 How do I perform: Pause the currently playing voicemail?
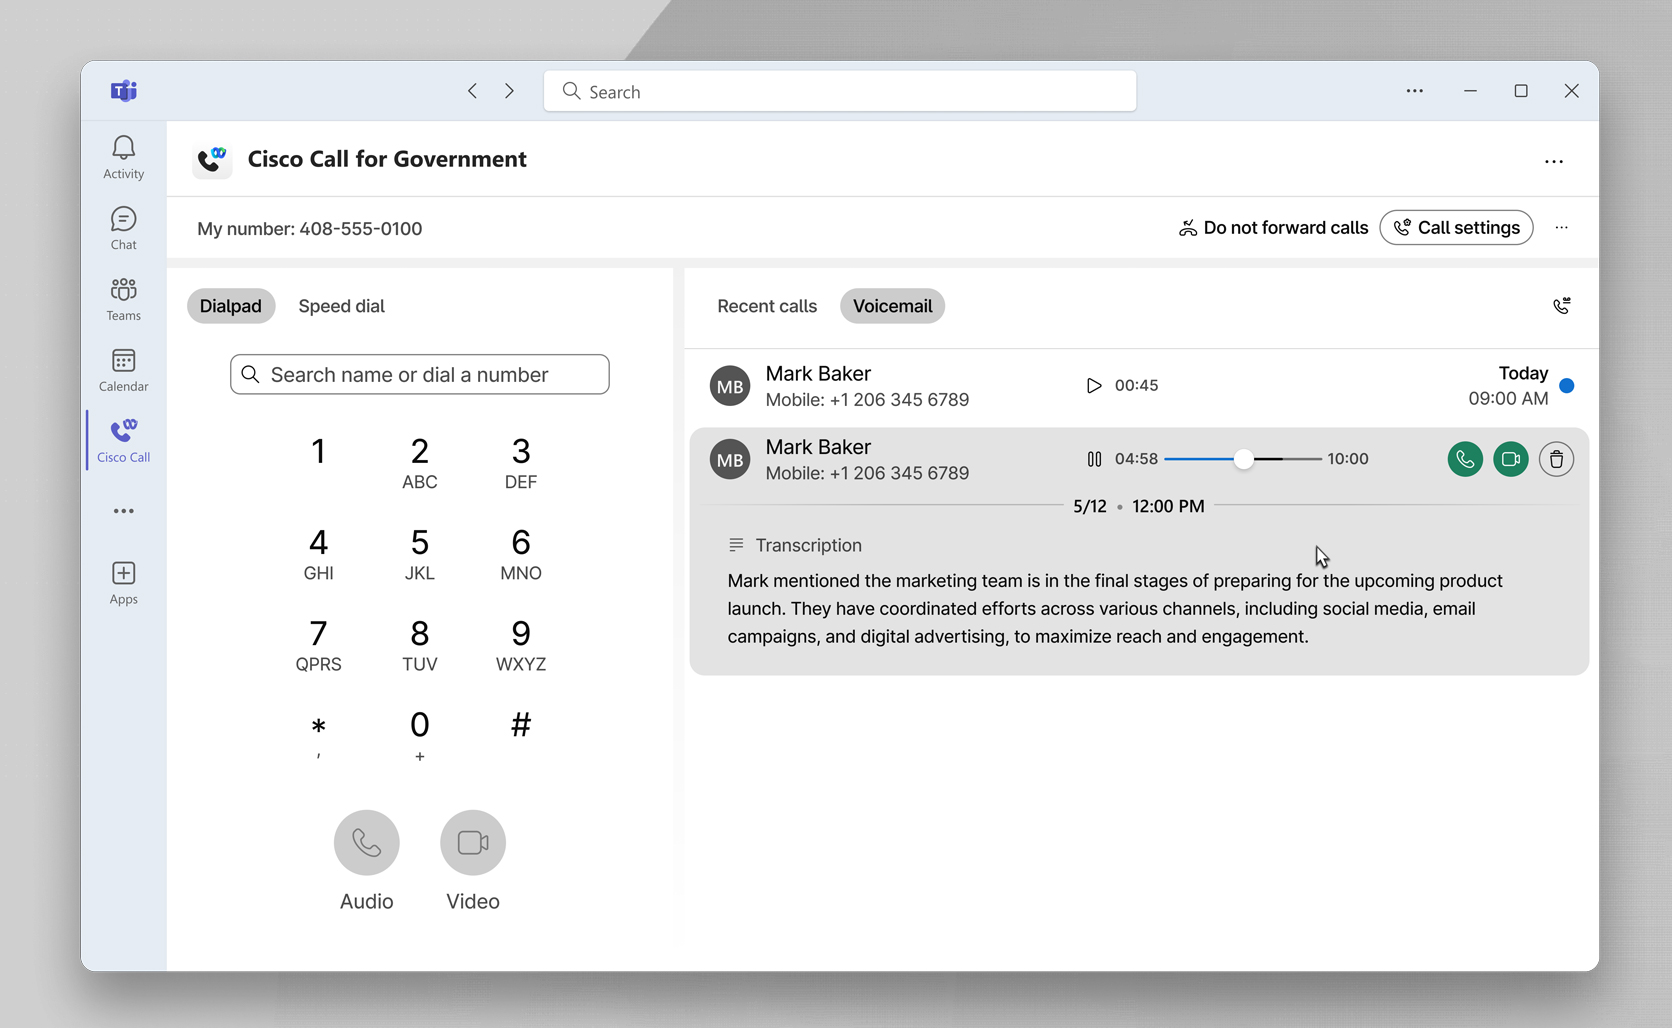coord(1094,459)
